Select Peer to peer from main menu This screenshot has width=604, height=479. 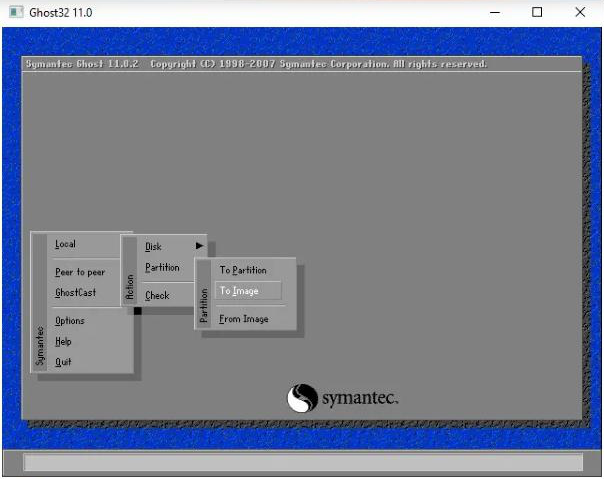[80, 272]
